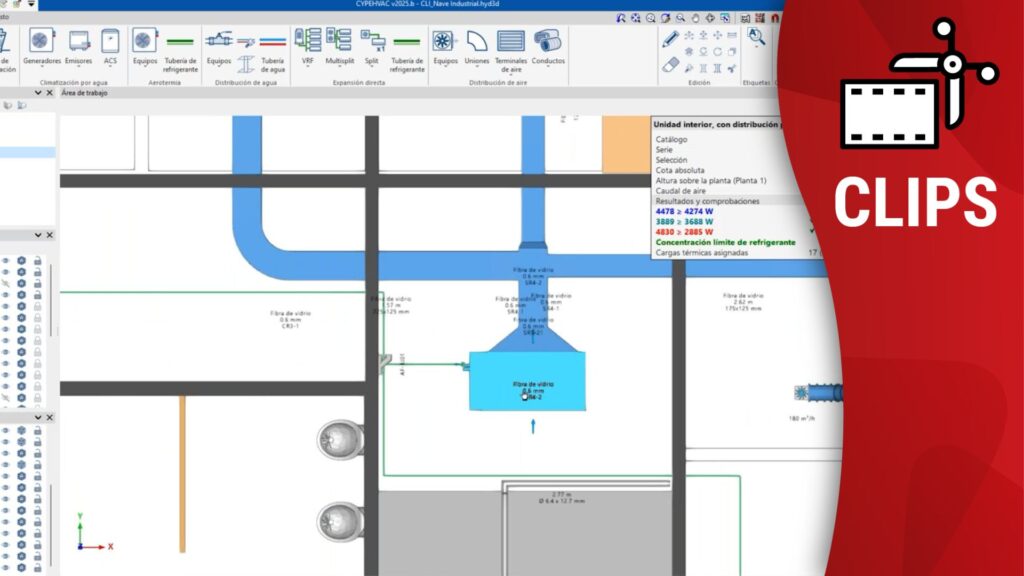The width and height of the screenshot is (1024, 576).
Task: Open the Generadores tool
Action: pos(41,42)
